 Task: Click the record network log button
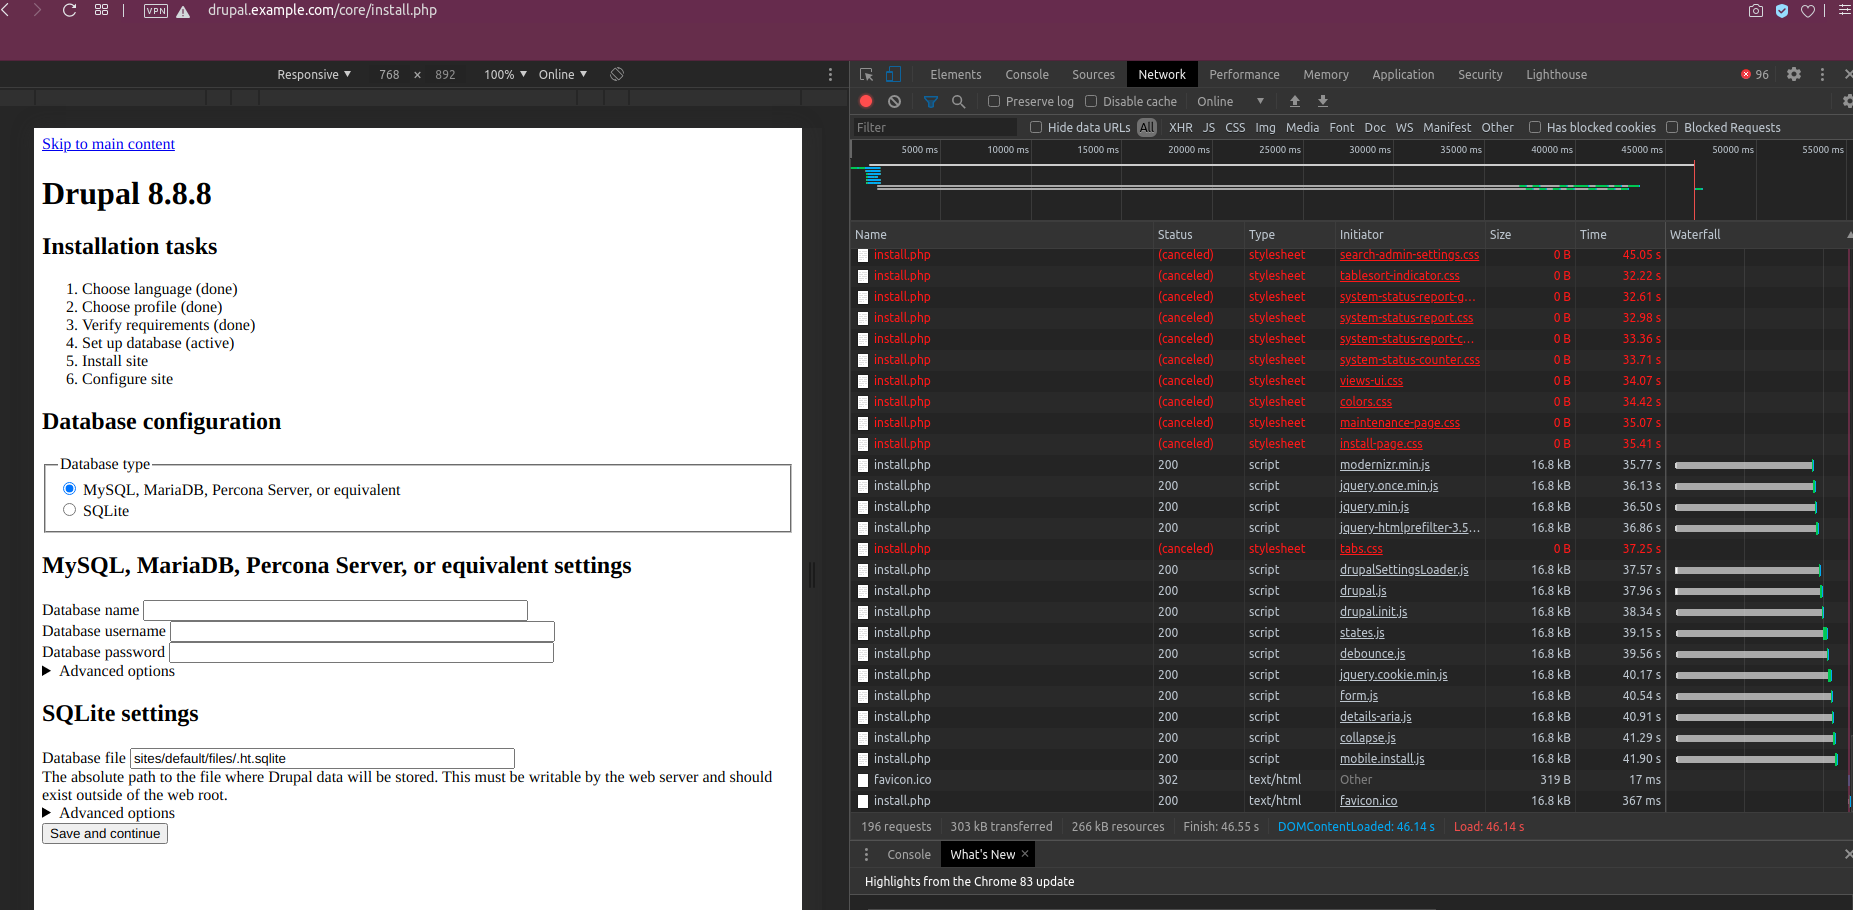(866, 101)
